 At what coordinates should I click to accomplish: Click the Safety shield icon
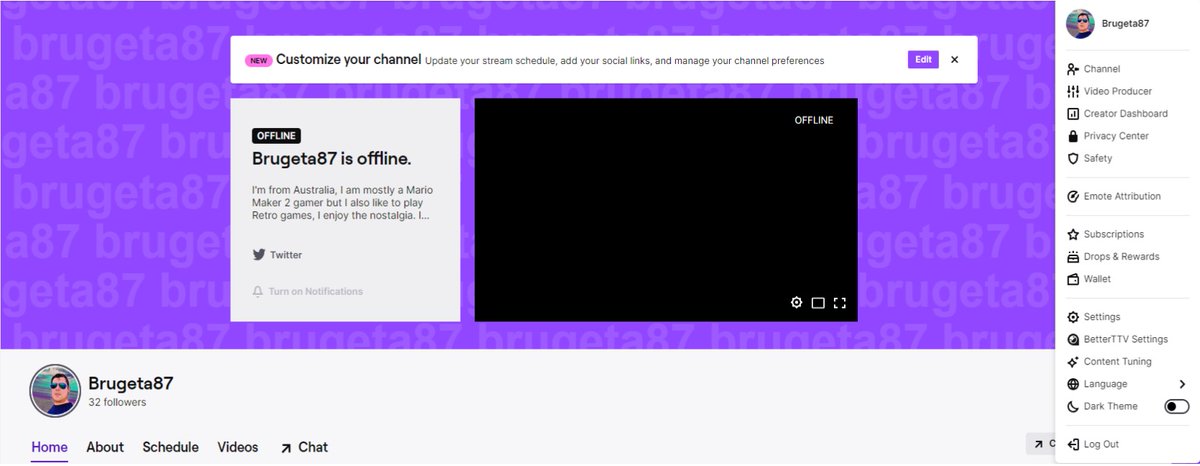tap(1073, 158)
